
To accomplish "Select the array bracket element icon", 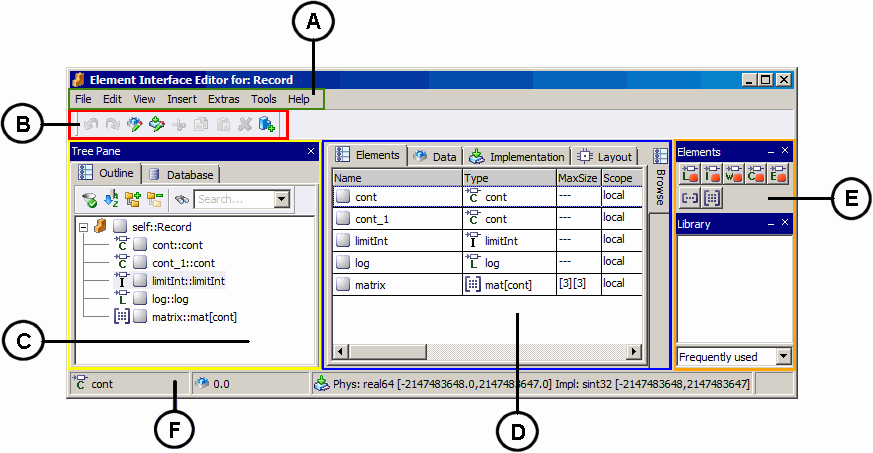I will point(690,198).
